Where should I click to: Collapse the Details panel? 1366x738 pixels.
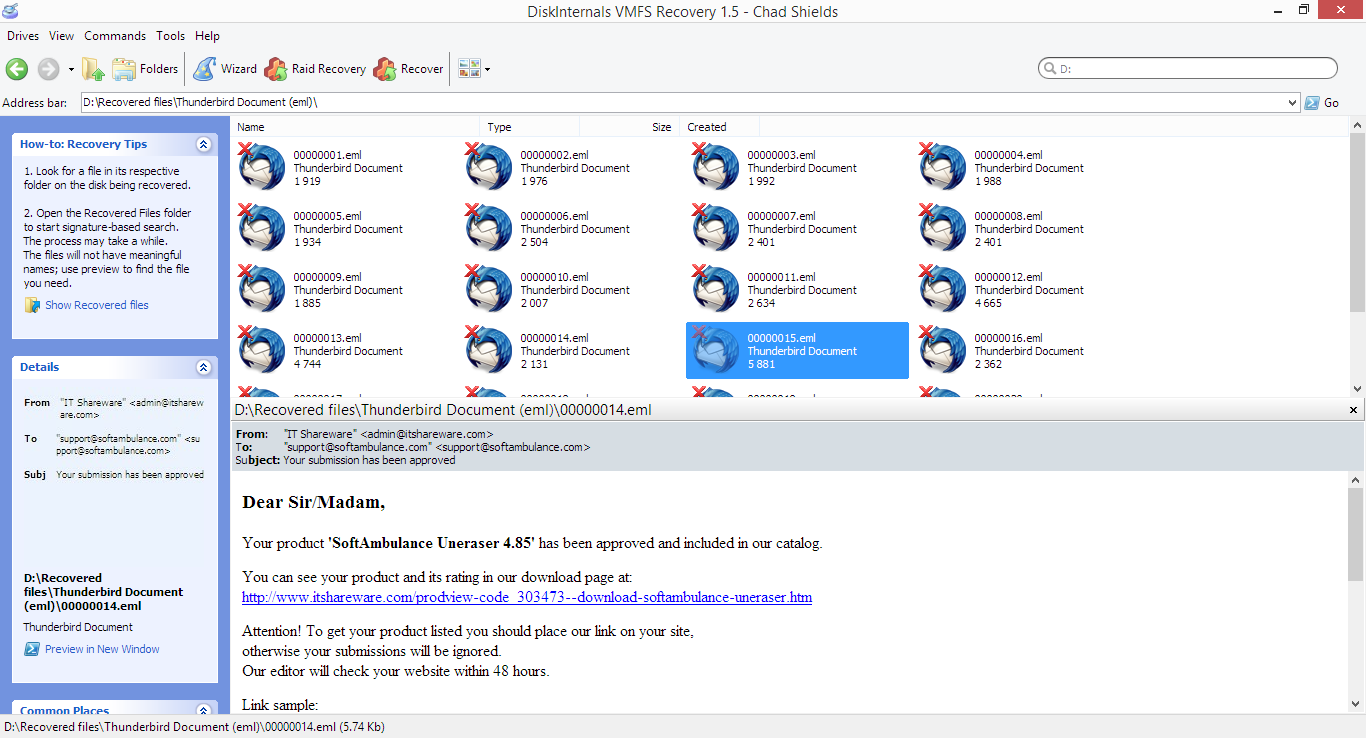click(x=204, y=367)
